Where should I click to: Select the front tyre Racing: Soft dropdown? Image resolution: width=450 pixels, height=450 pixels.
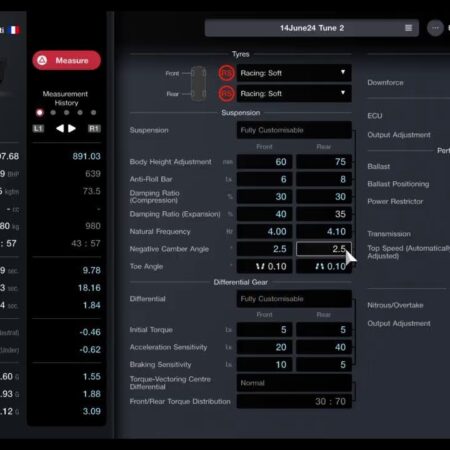pos(294,73)
